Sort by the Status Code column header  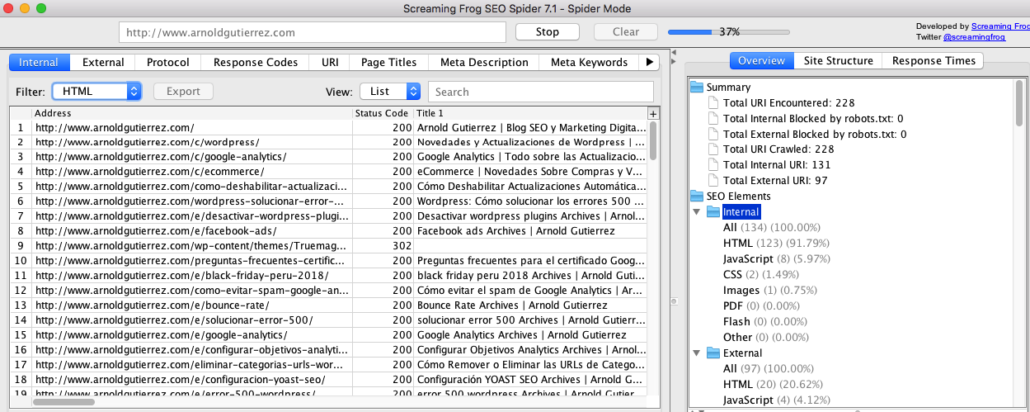pos(383,113)
